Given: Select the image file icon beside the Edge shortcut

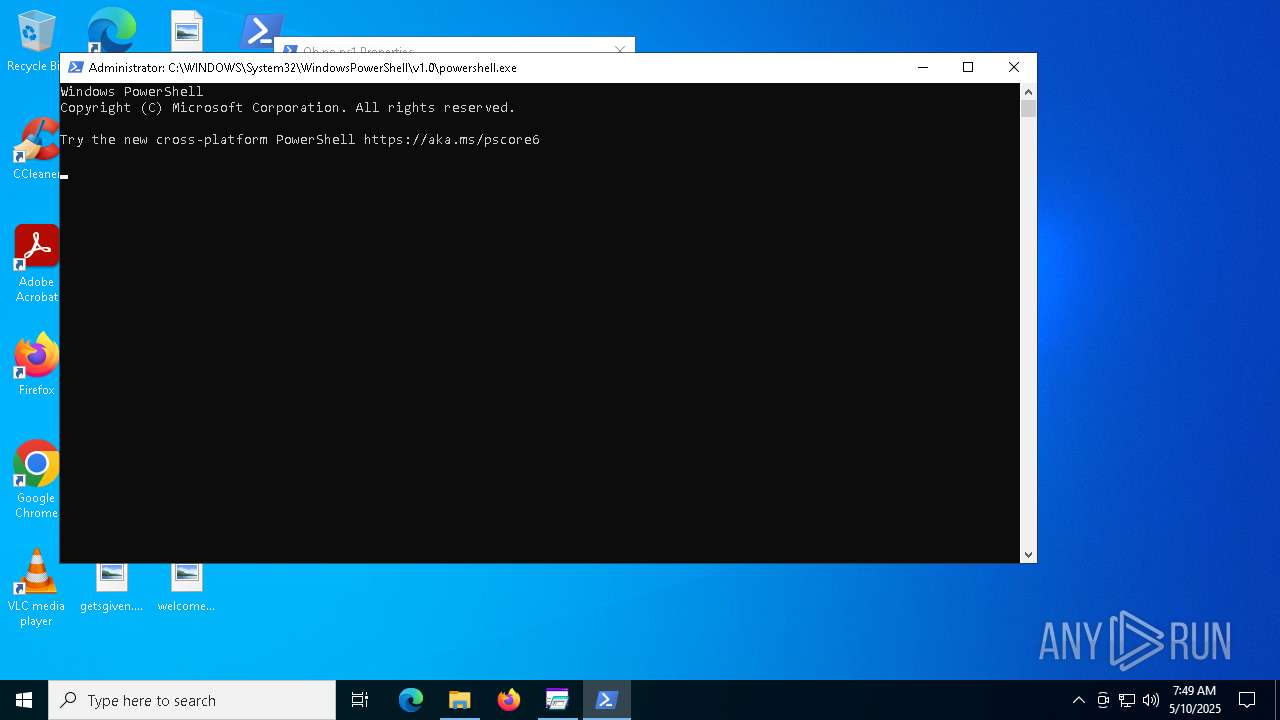Looking at the screenshot, I should 186,30.
